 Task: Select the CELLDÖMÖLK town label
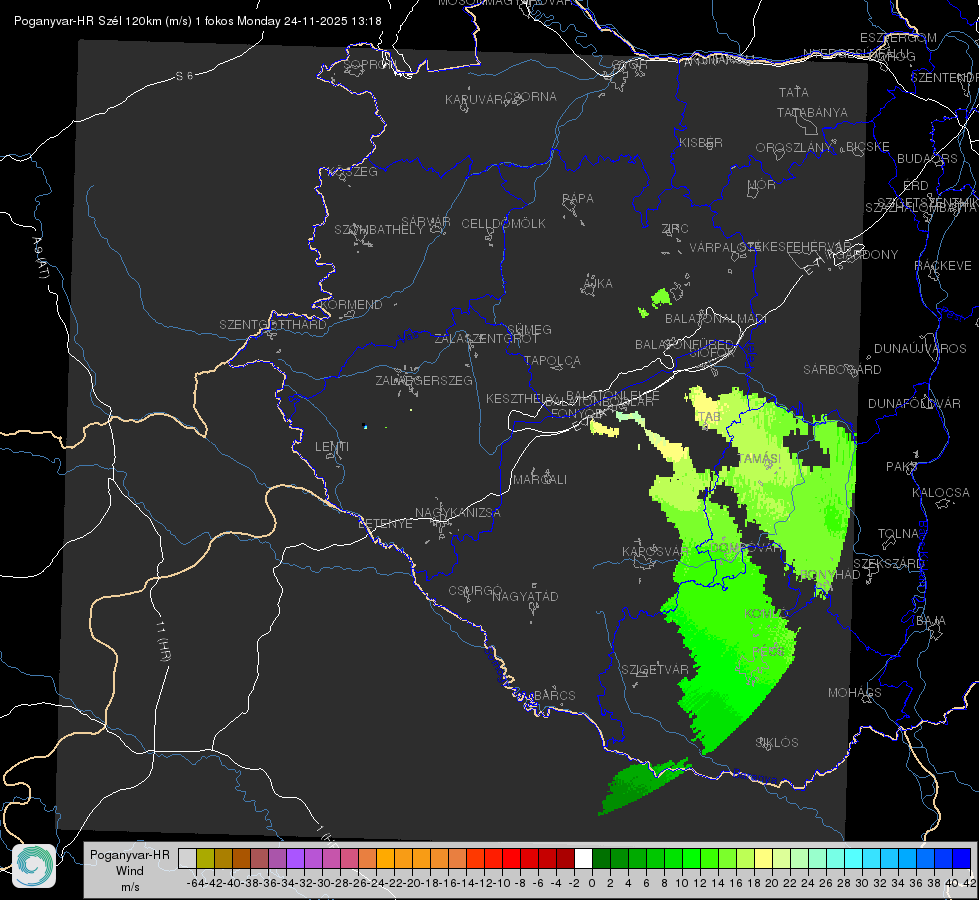[x=504, y=224]
